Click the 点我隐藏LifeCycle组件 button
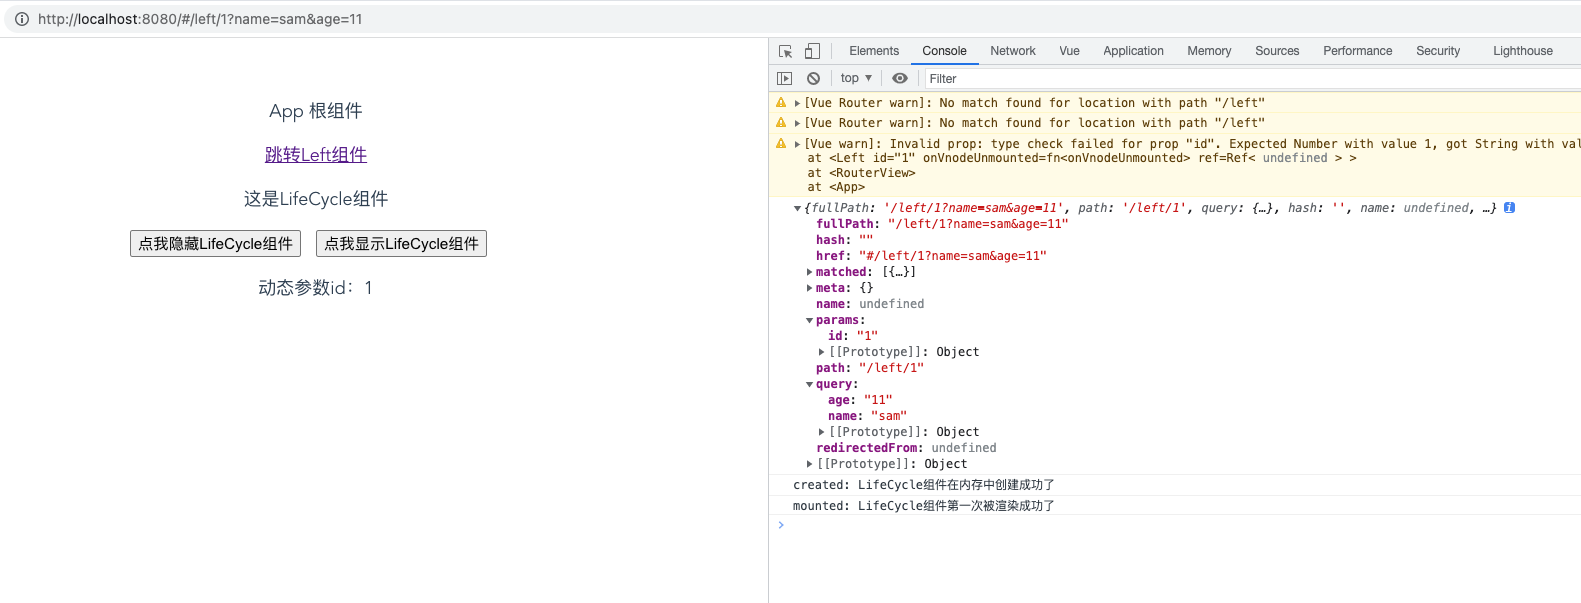The width and height of the screenshot is (1581, 603). pos(215,244)
